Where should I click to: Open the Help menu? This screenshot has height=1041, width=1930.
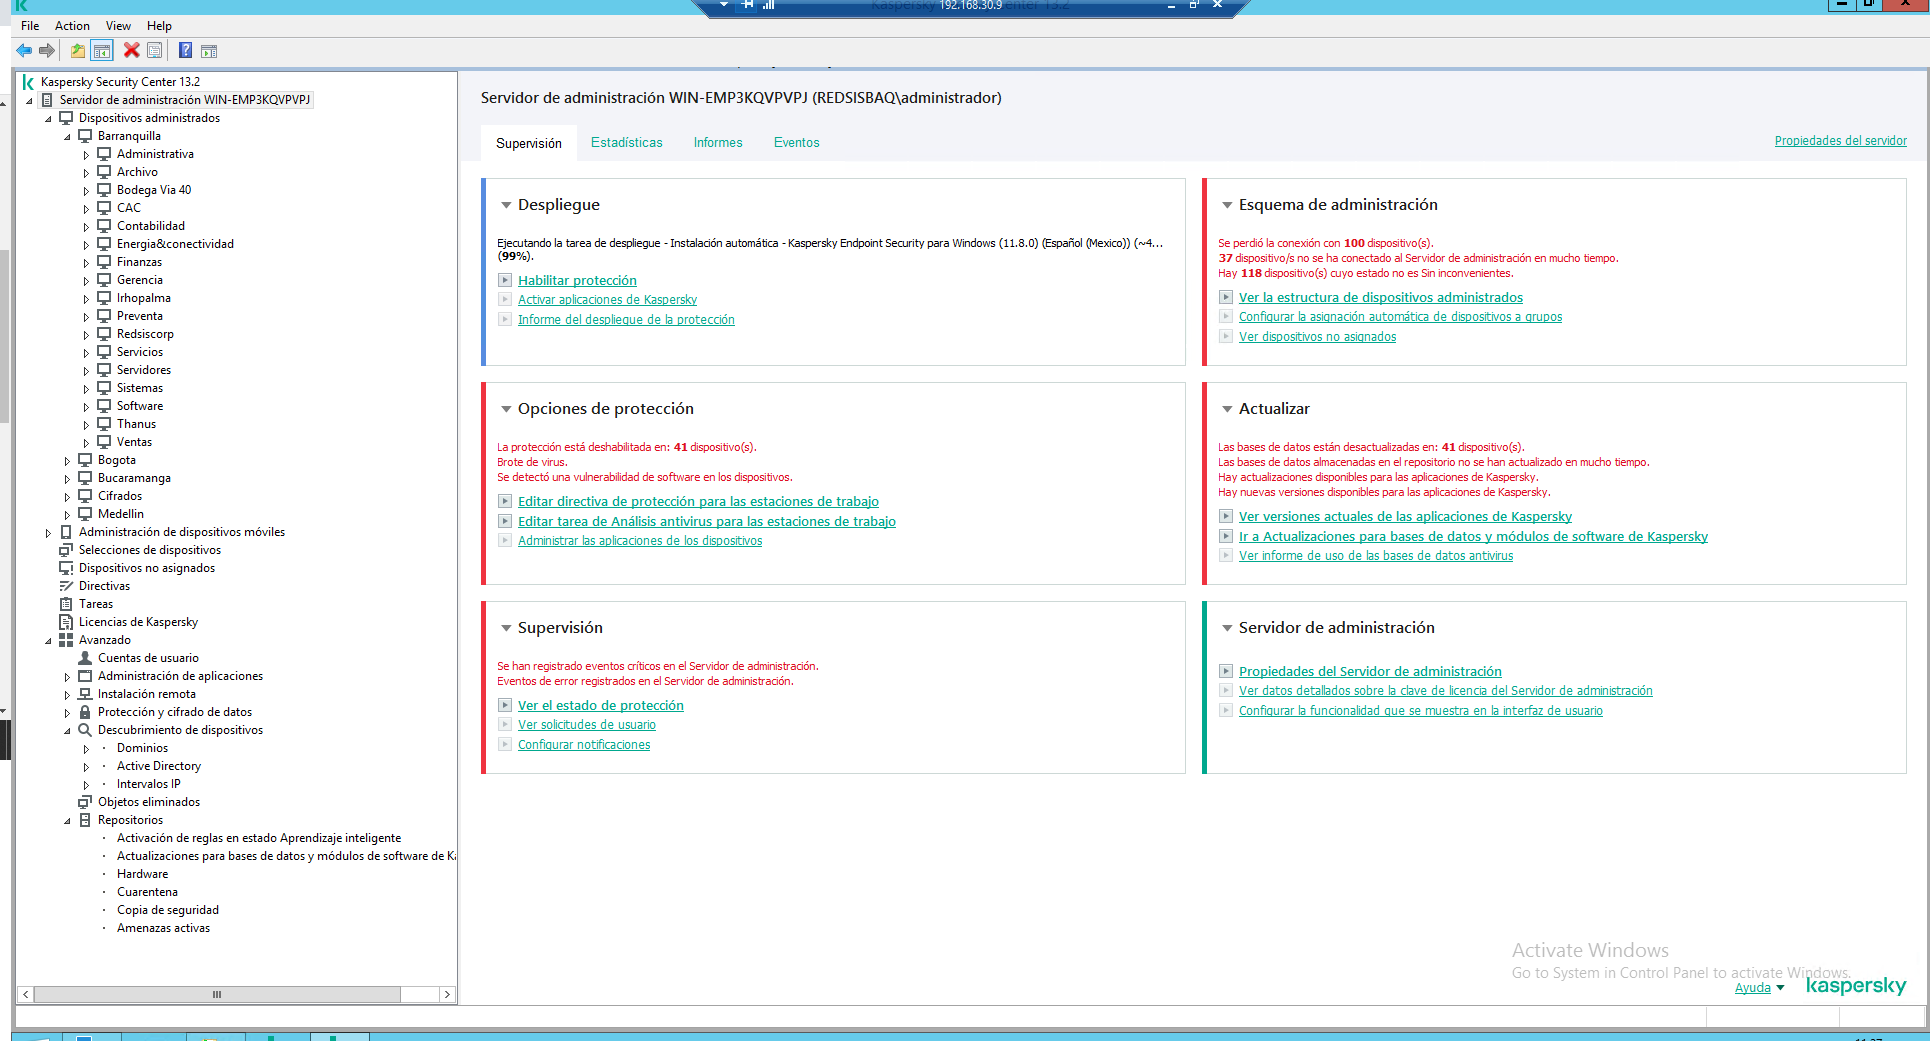[159, 26]
